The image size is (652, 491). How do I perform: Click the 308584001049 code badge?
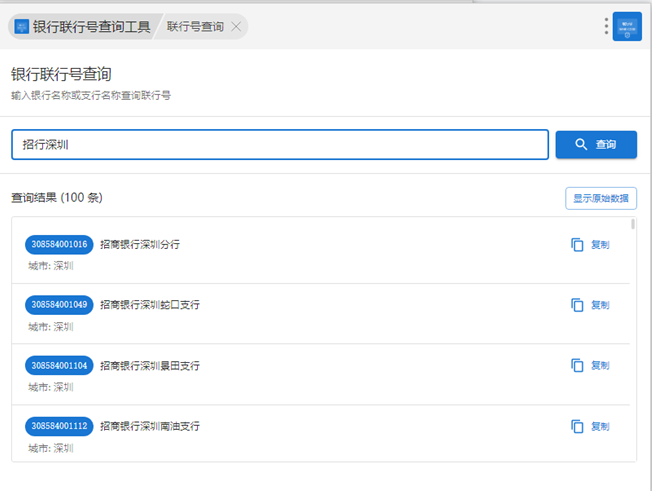click(59, 305)
